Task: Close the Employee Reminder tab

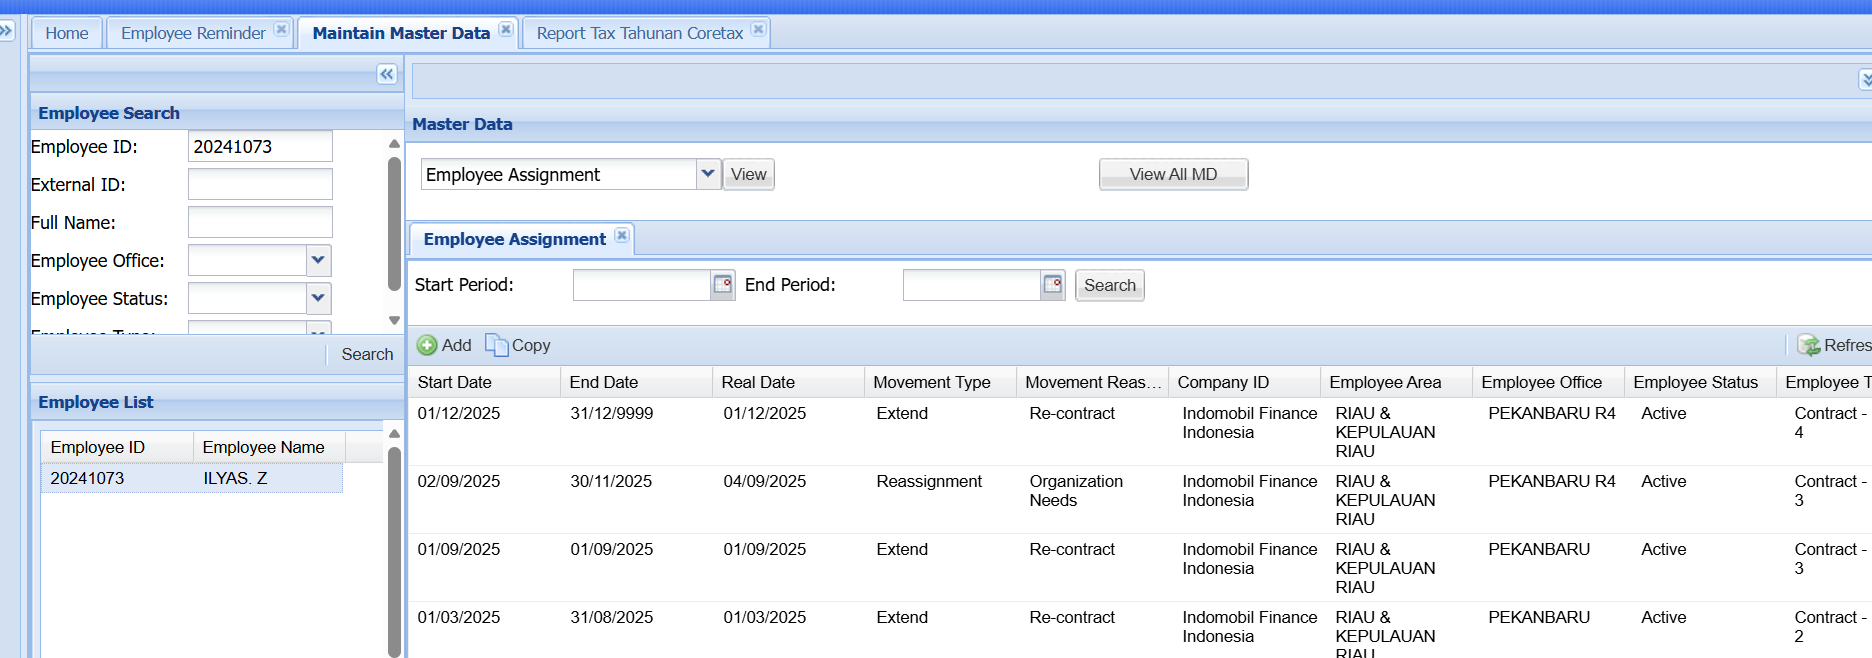Action: [x=282, y=30]
